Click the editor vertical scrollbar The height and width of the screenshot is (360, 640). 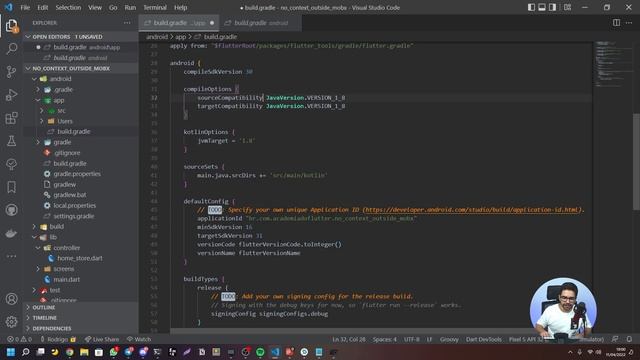pos(636,163)
